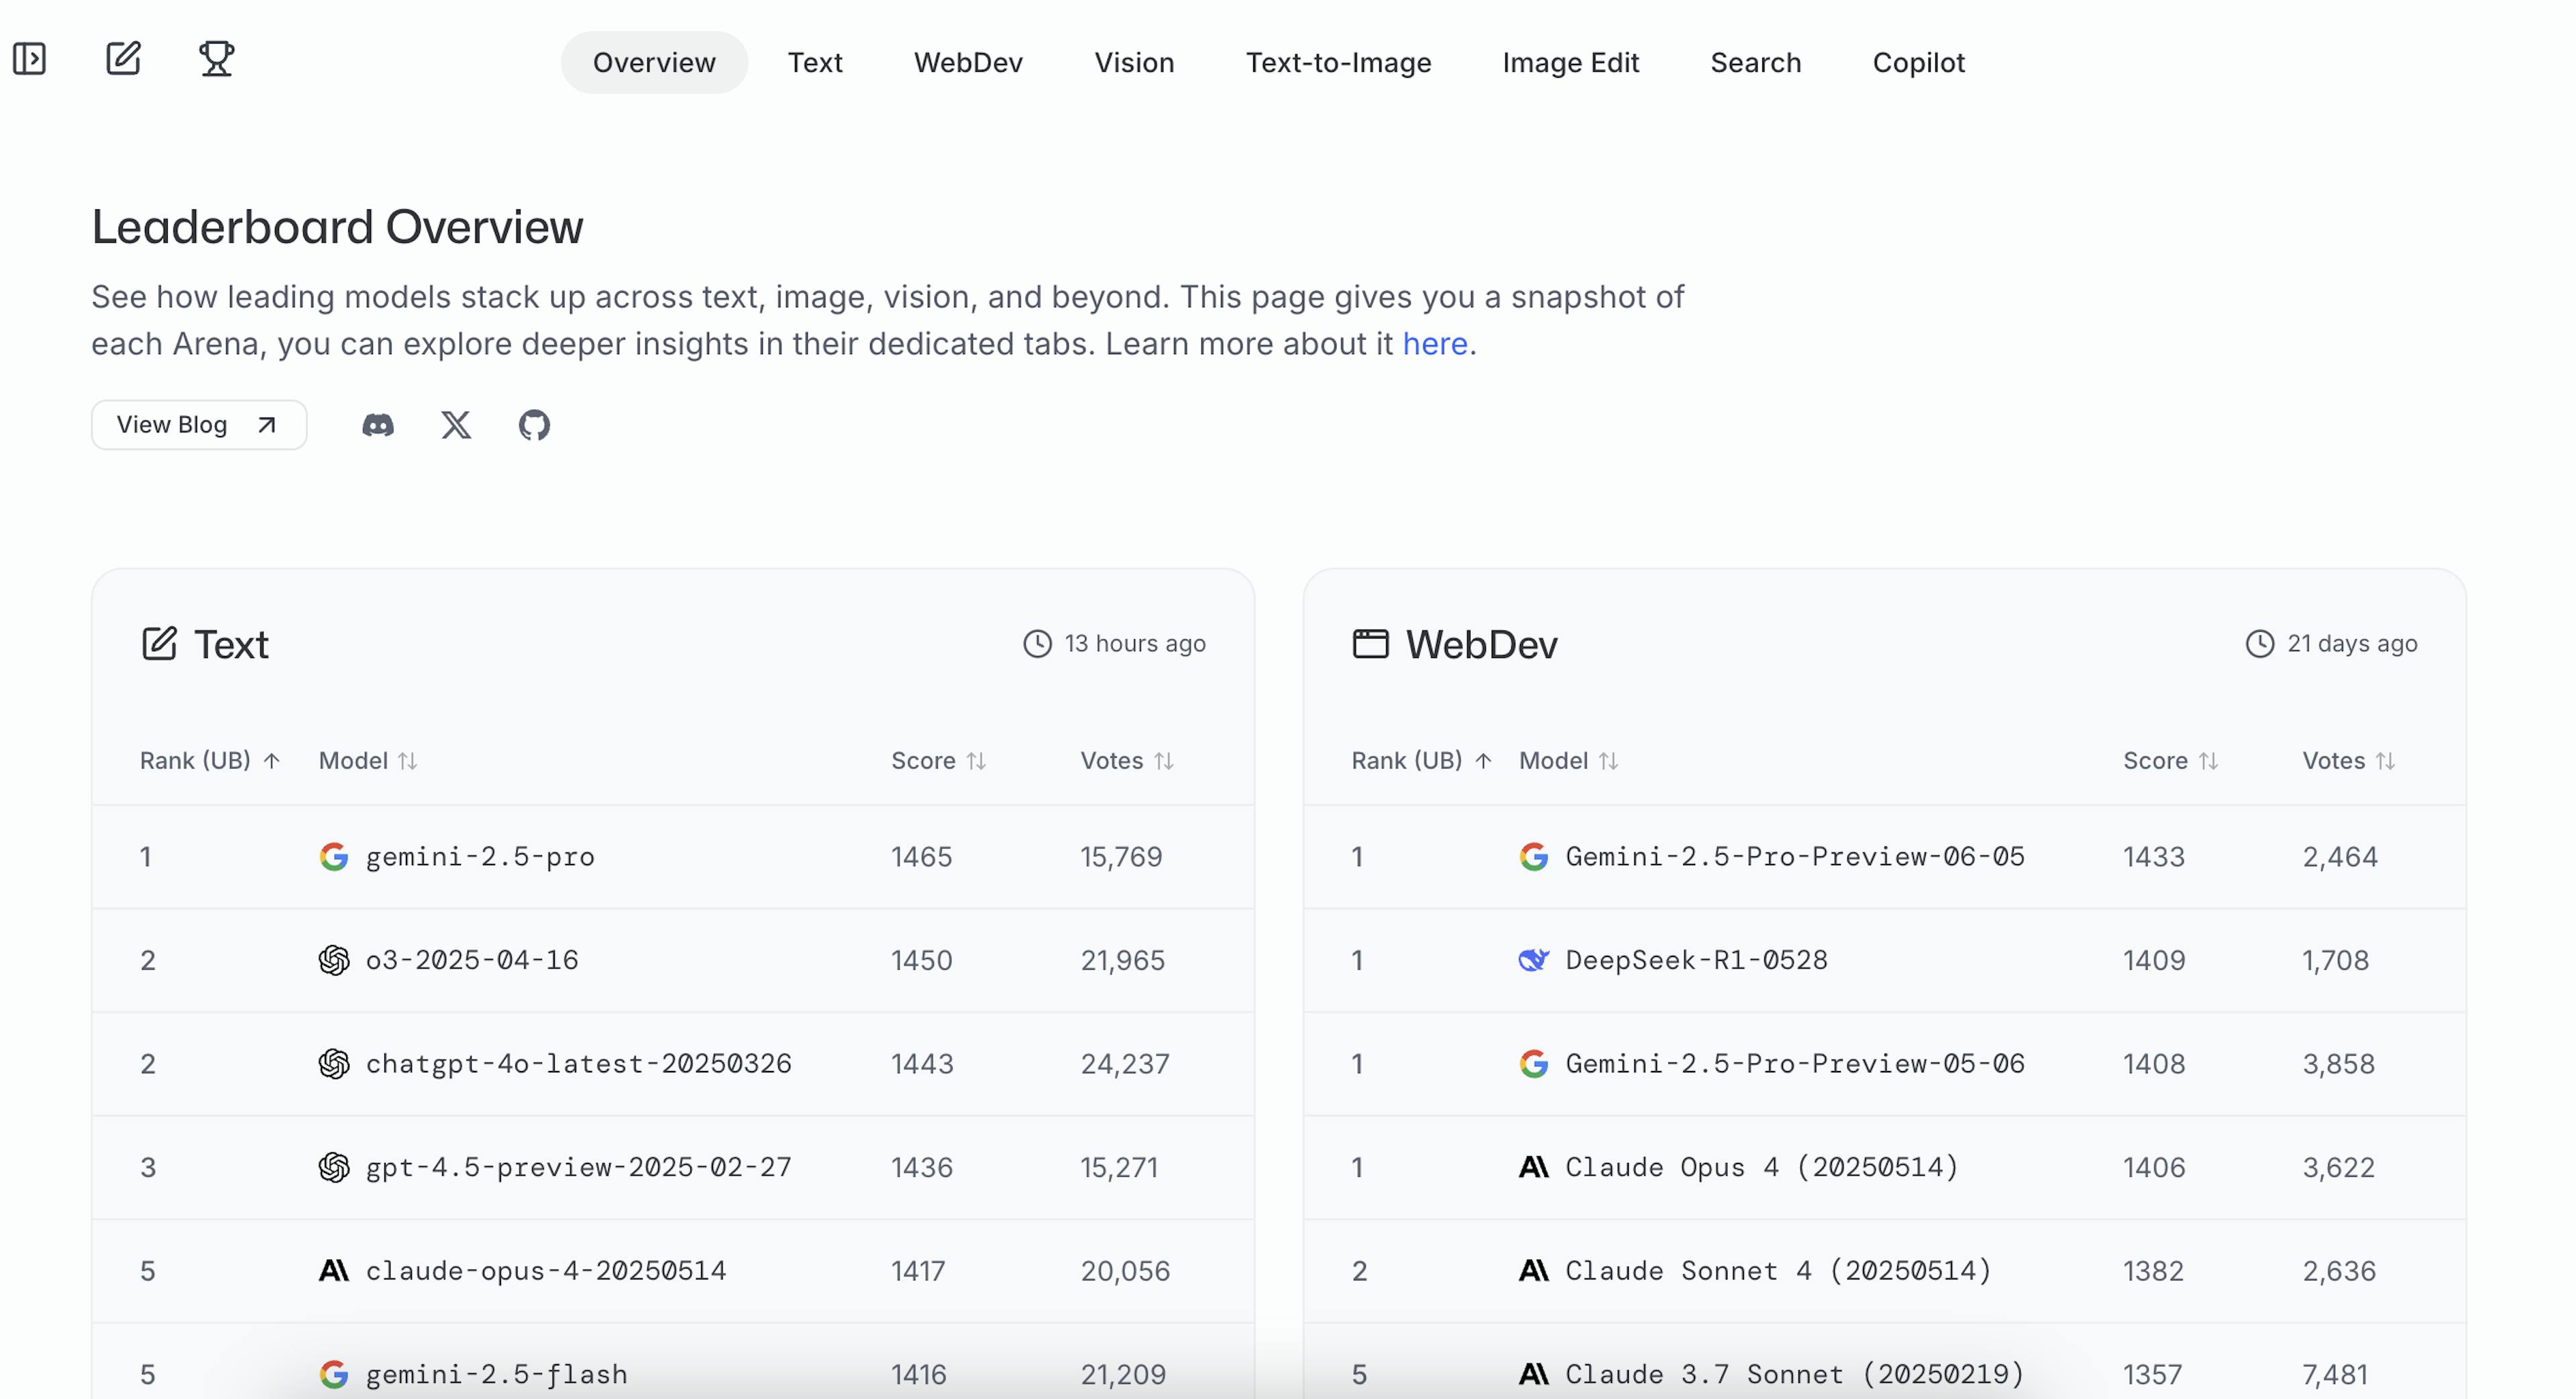This screenshot has height=1399, width=2576.
Task: Go to the Copilot tab
Action: coord(1918,63)
